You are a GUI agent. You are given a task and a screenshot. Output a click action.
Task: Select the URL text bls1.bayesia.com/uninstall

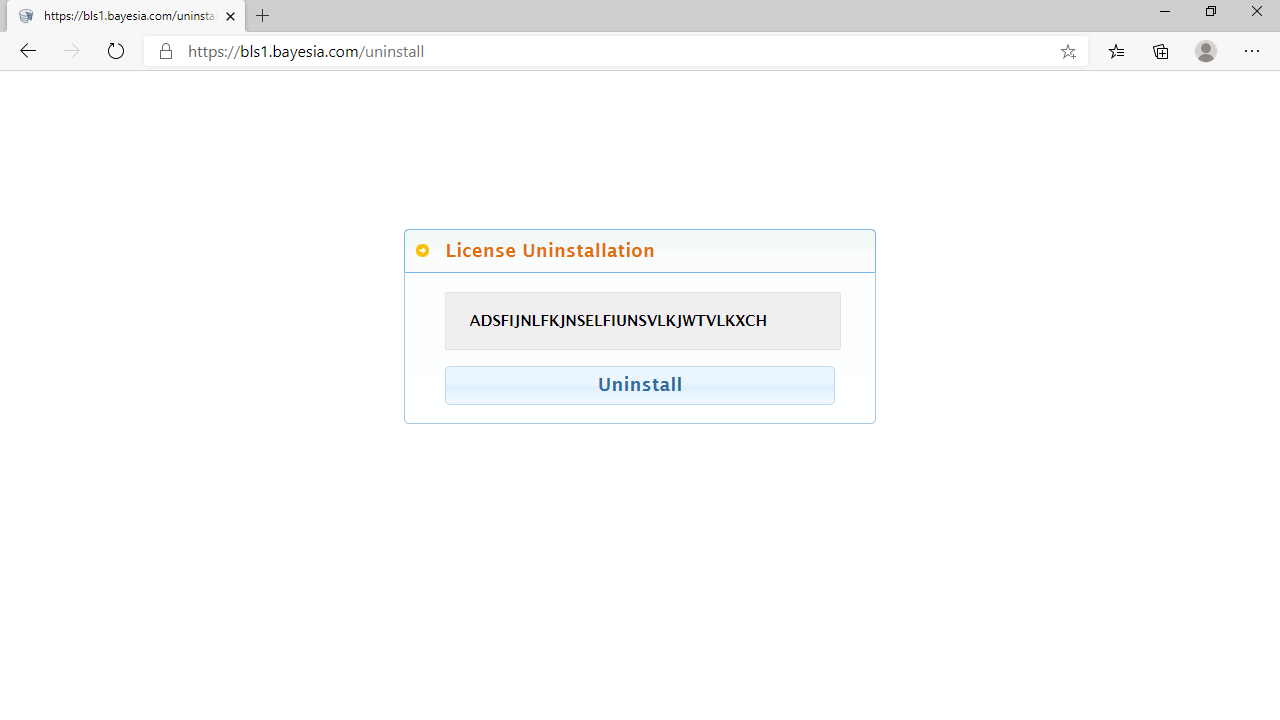[x=305, y=51]
